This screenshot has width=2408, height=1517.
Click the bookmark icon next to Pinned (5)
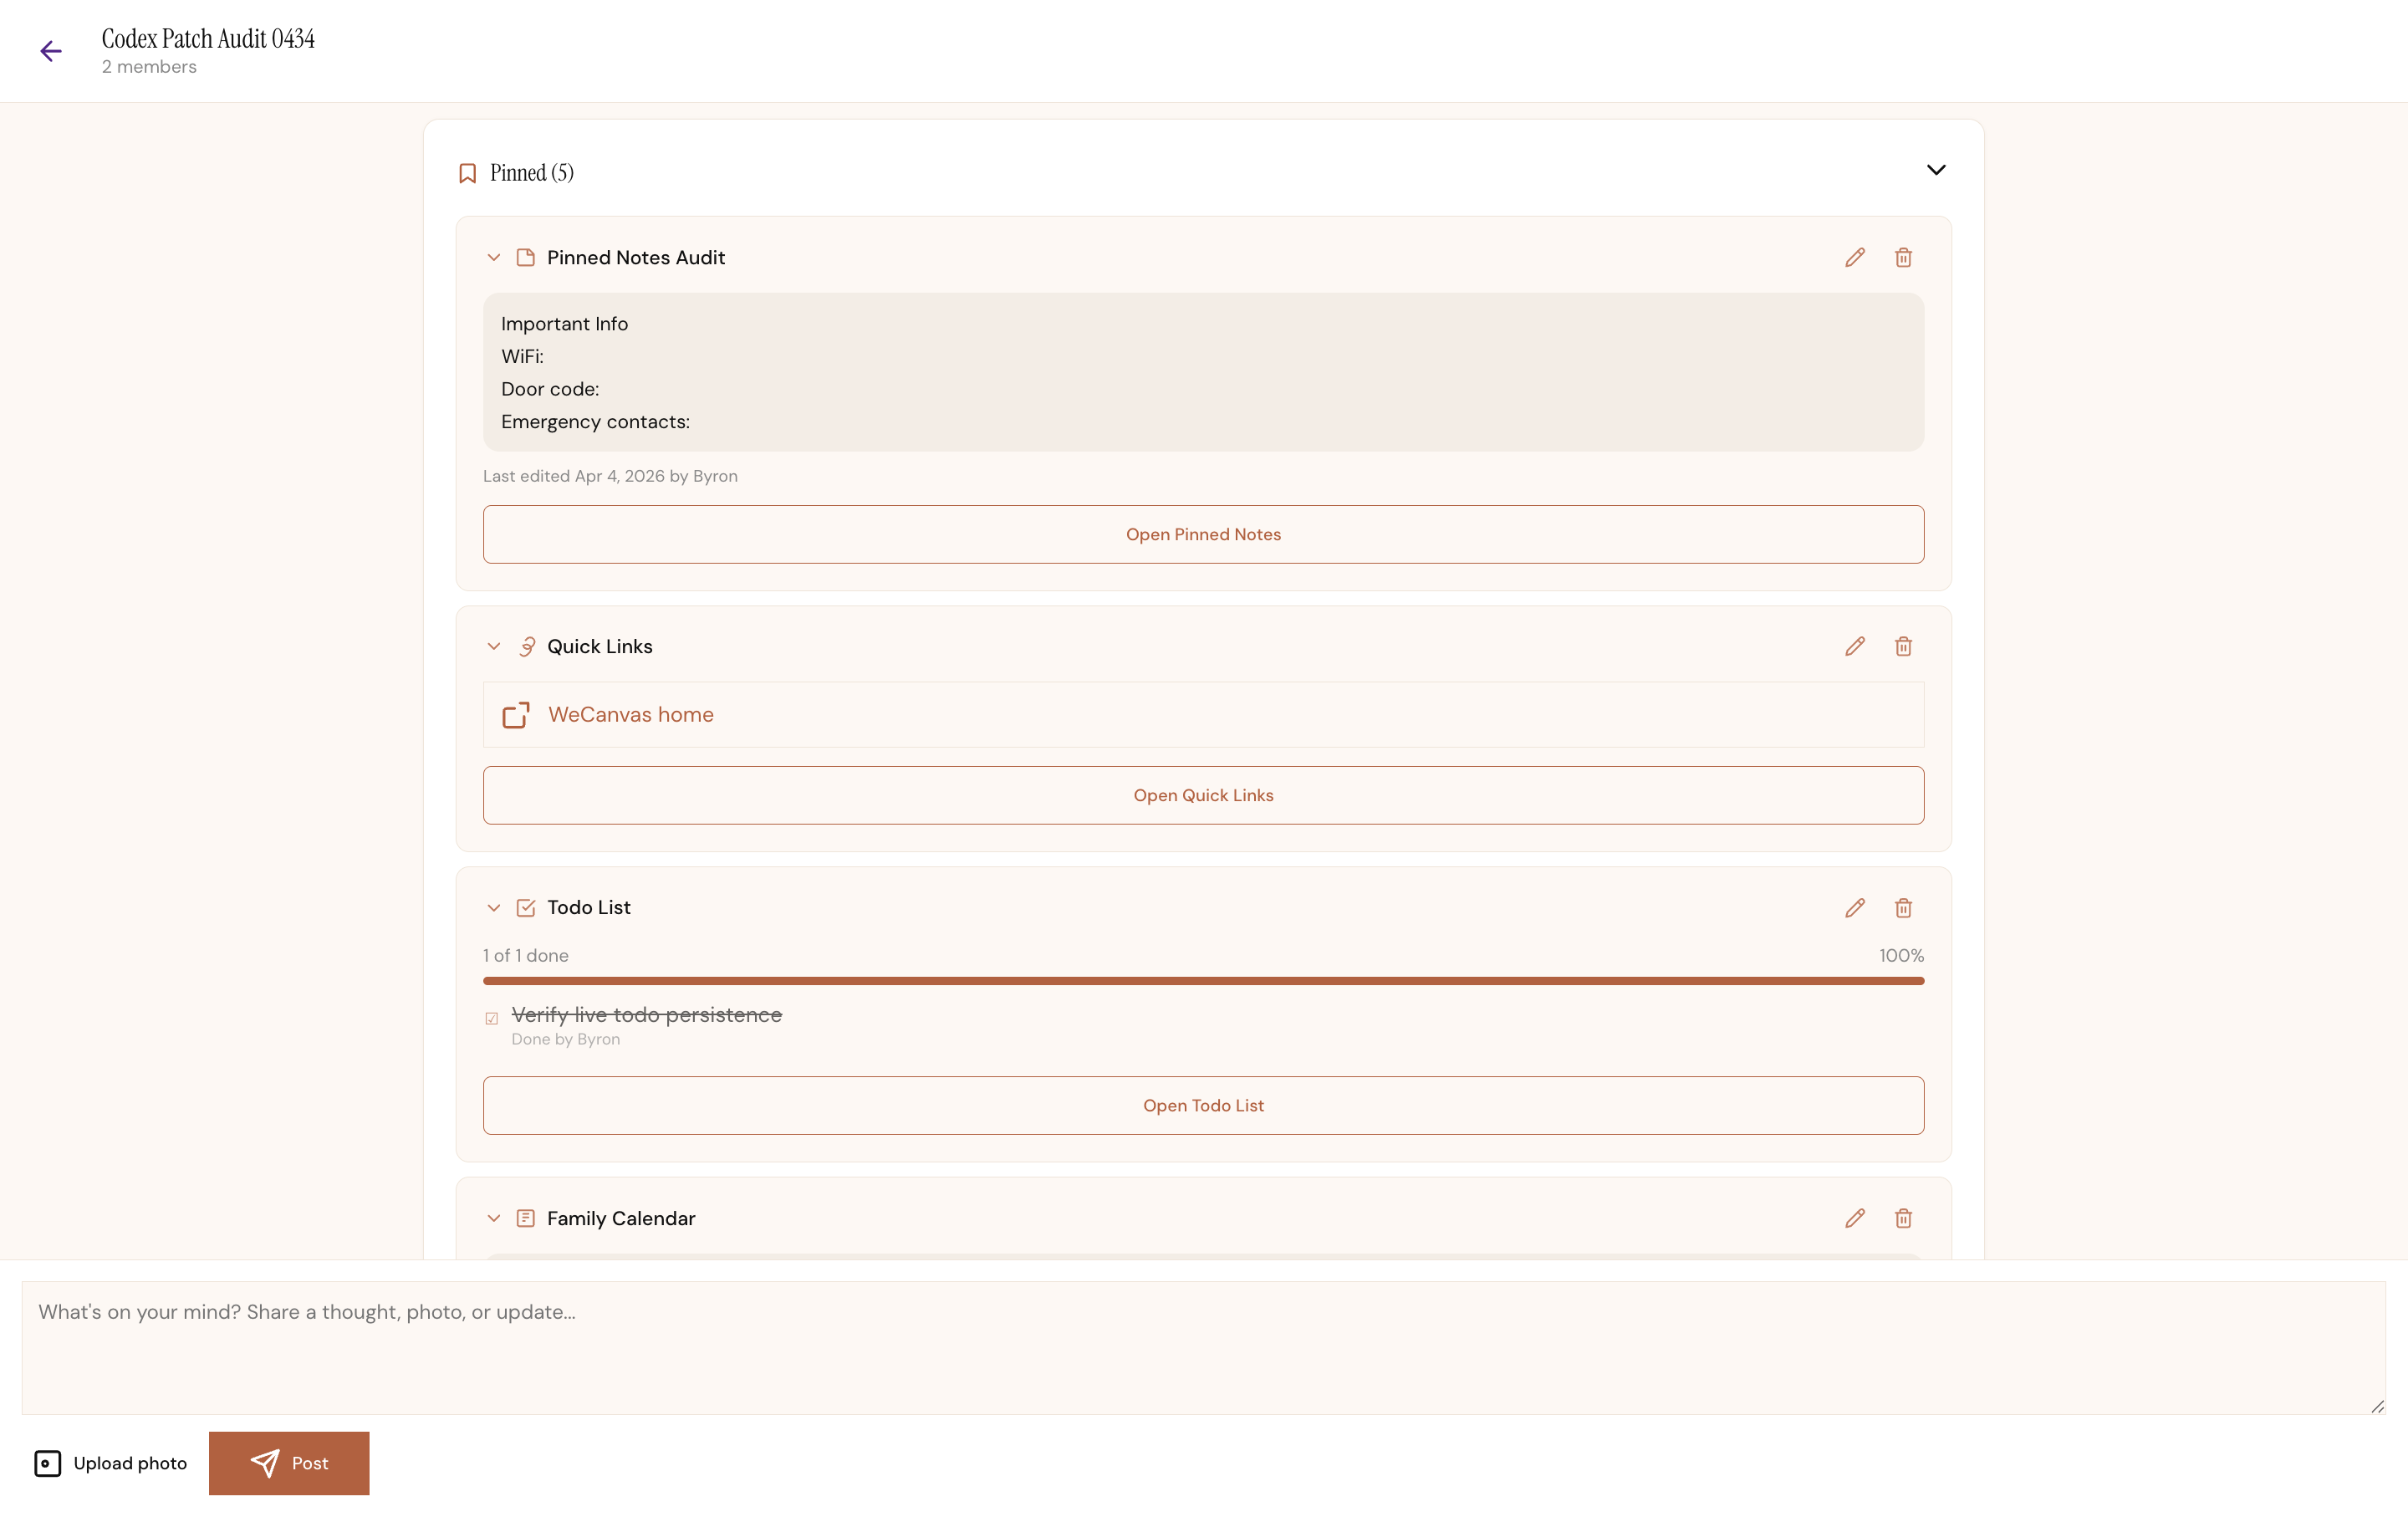click(x=467, y=172)
